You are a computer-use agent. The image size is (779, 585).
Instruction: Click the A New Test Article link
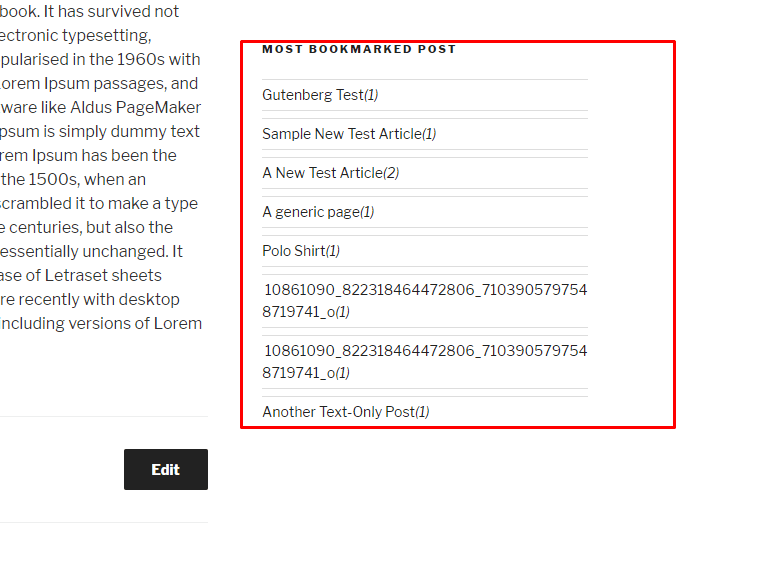point(322,173)
